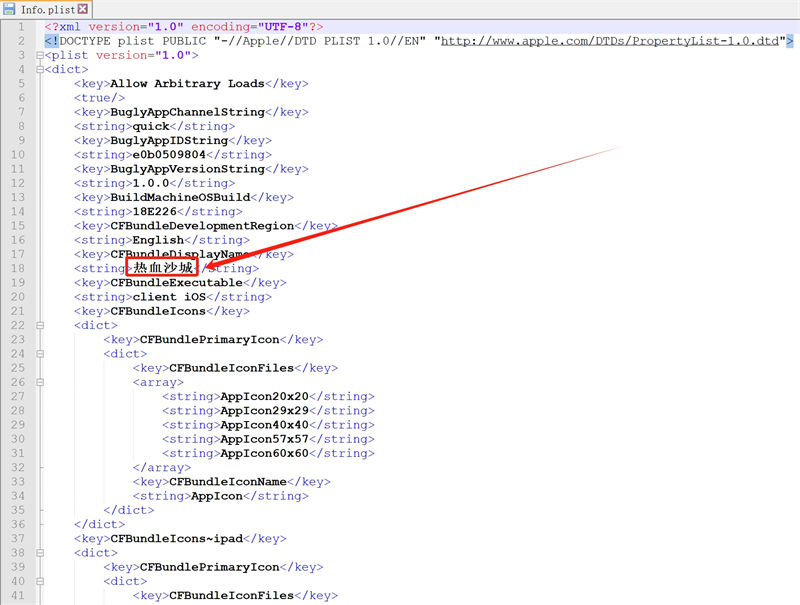Click the key CFBundleIcons~ipad

tap(176, 539)
